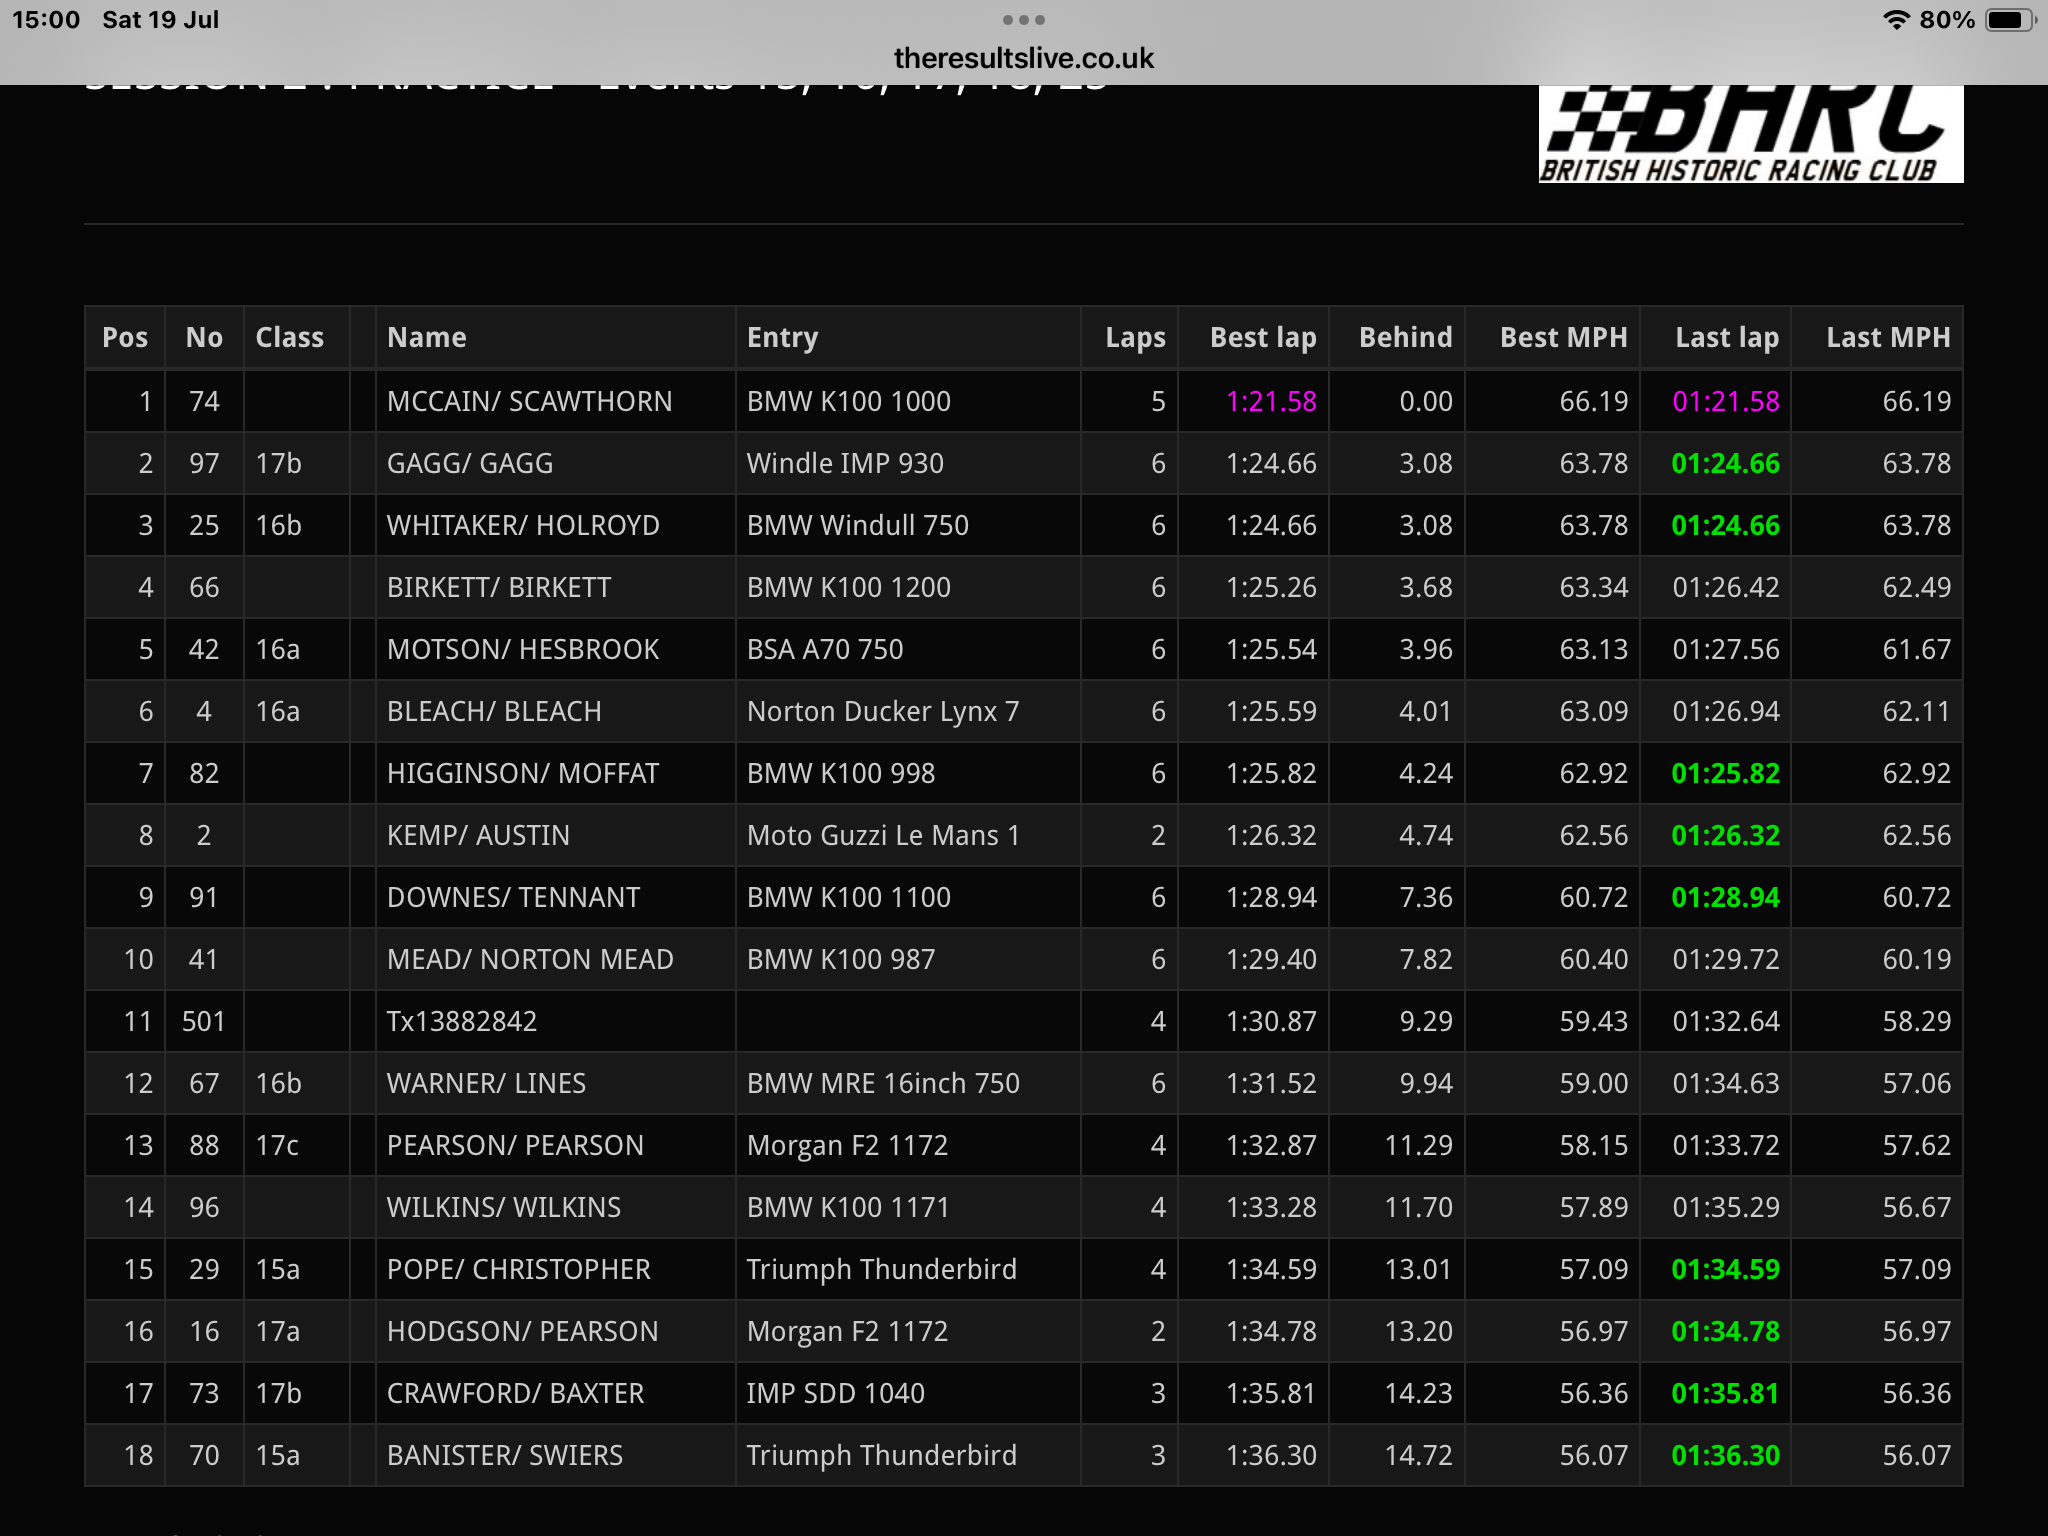The height and width of the screenshot is (1536, 2048).
Task: Click the IMP SDD 1040 entry
Action: 835,1394
